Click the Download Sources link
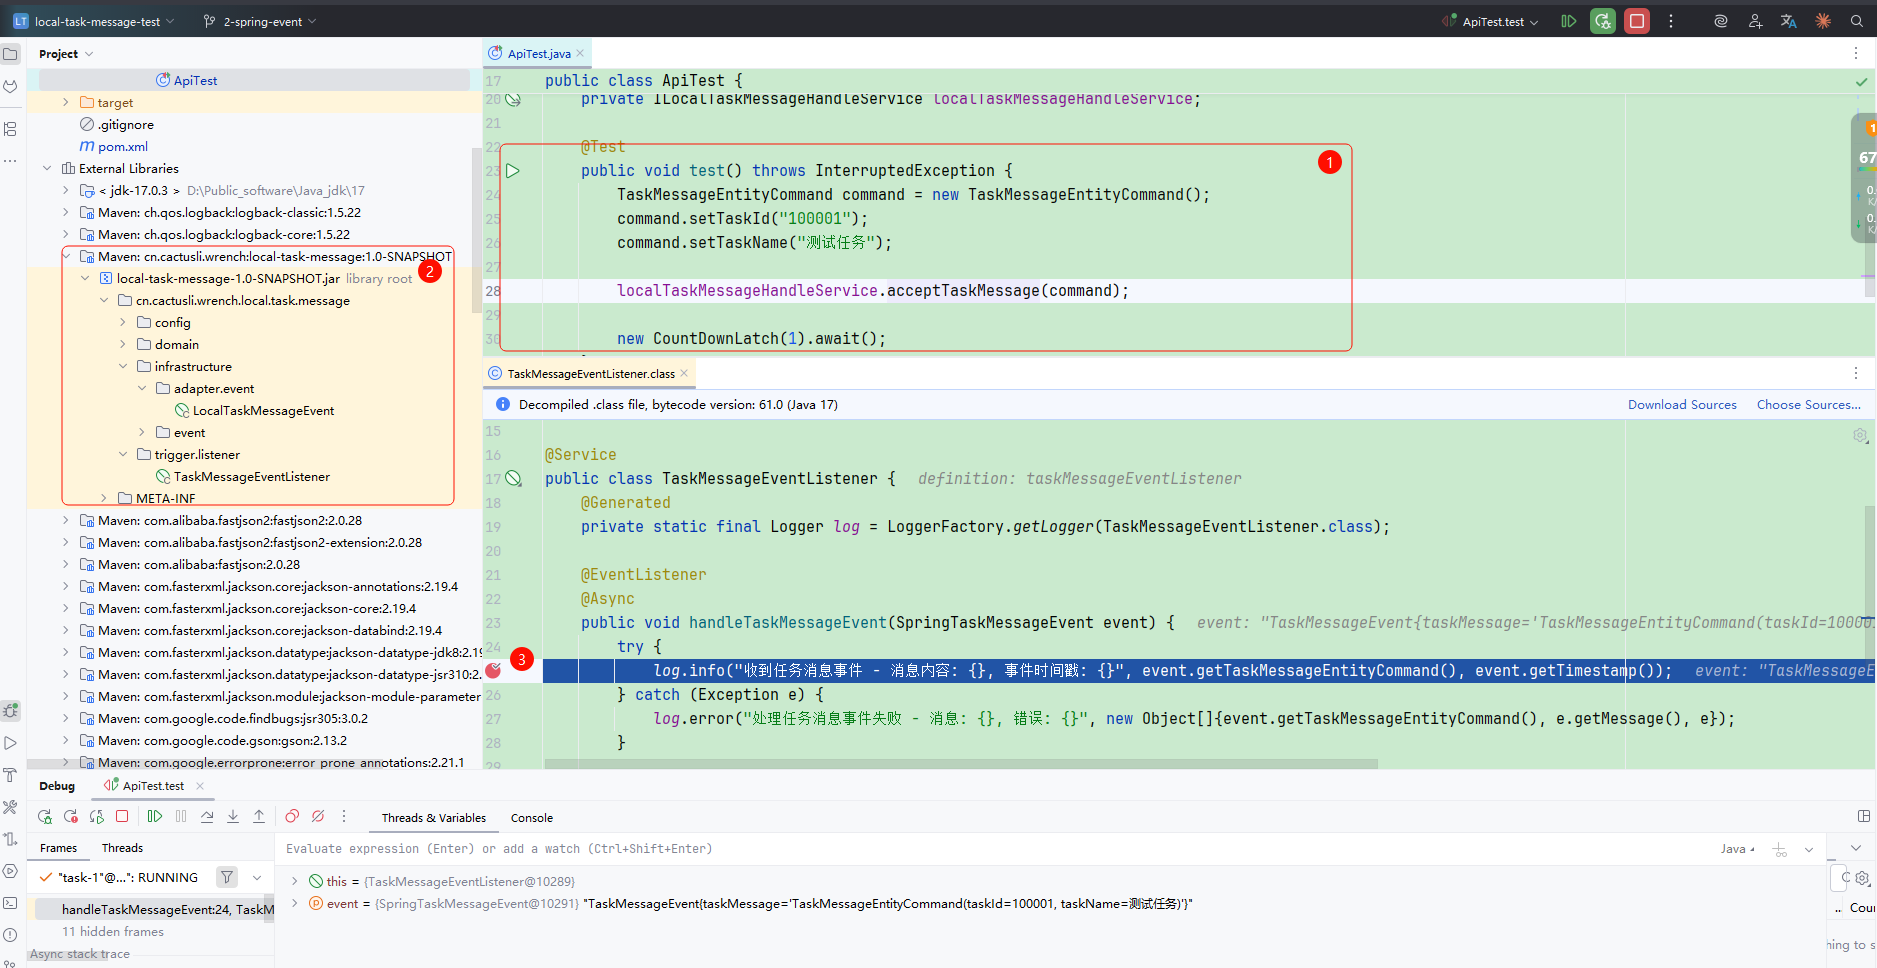 coord(1681,405)
